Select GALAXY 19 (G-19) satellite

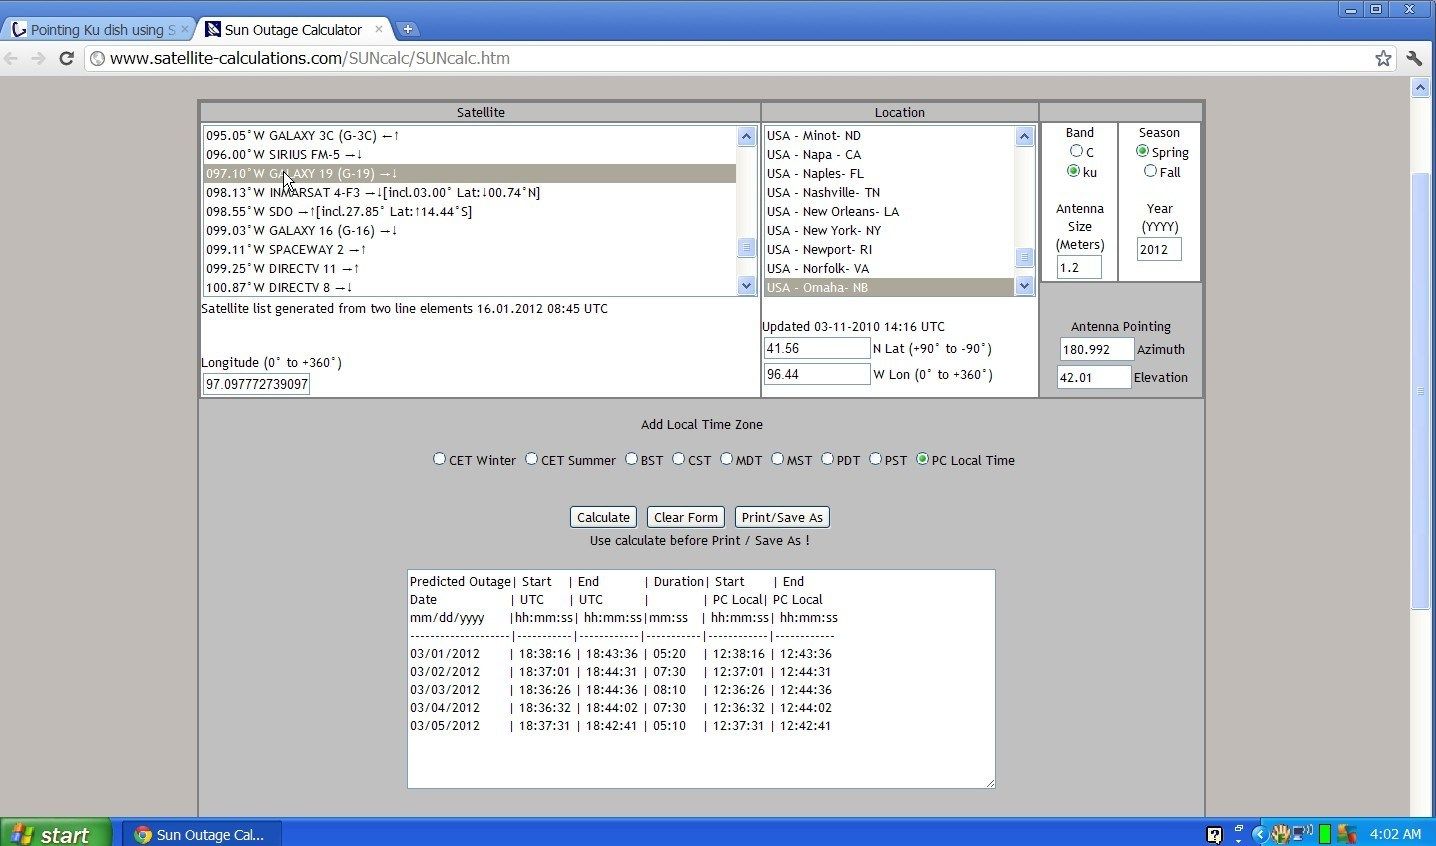(469, 173)
